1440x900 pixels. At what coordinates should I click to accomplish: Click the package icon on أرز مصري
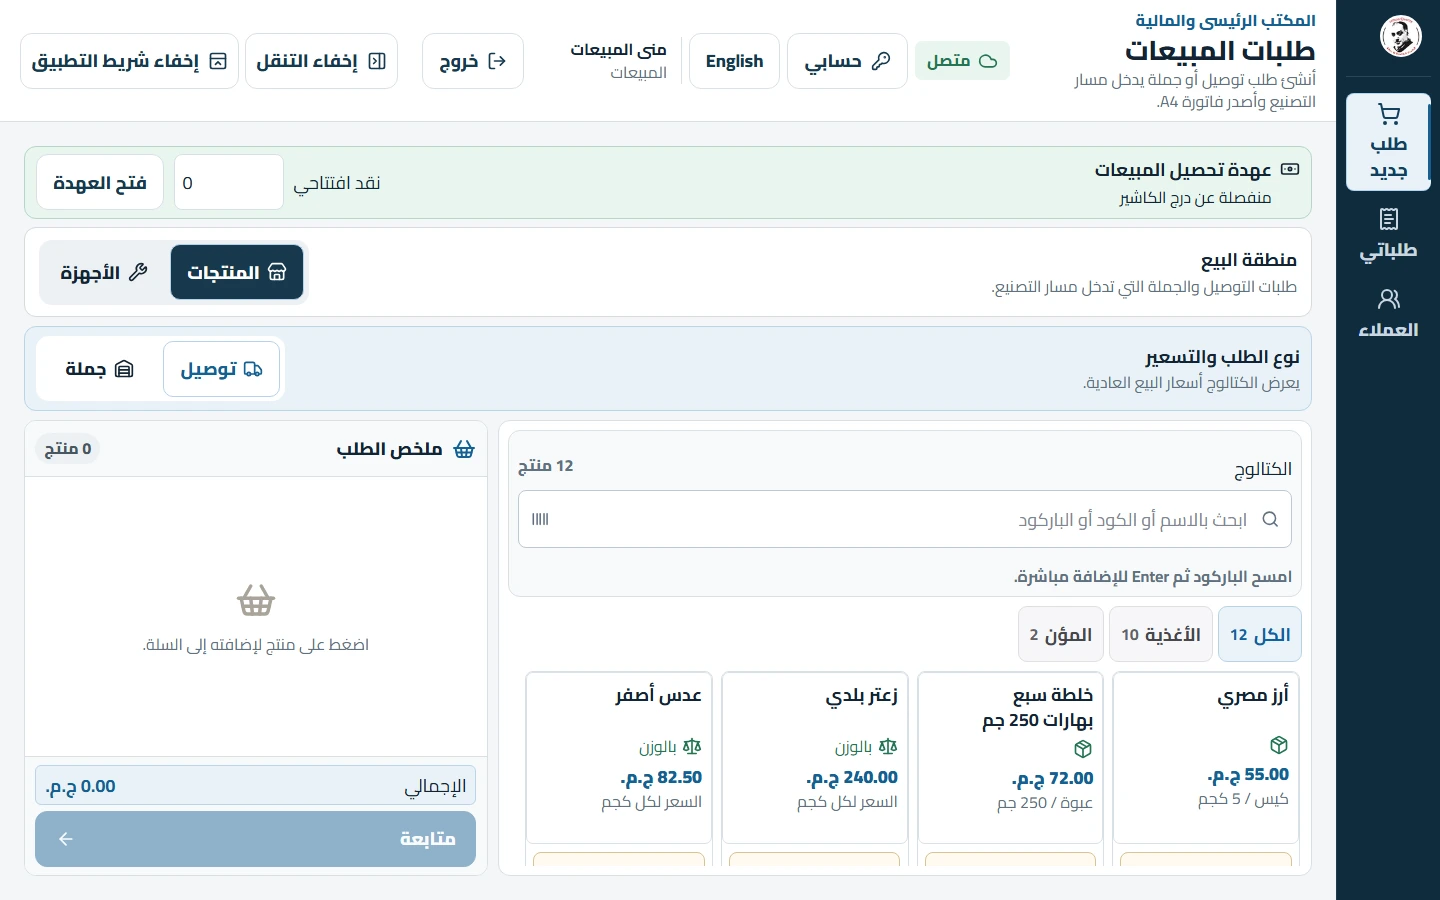1279,745
